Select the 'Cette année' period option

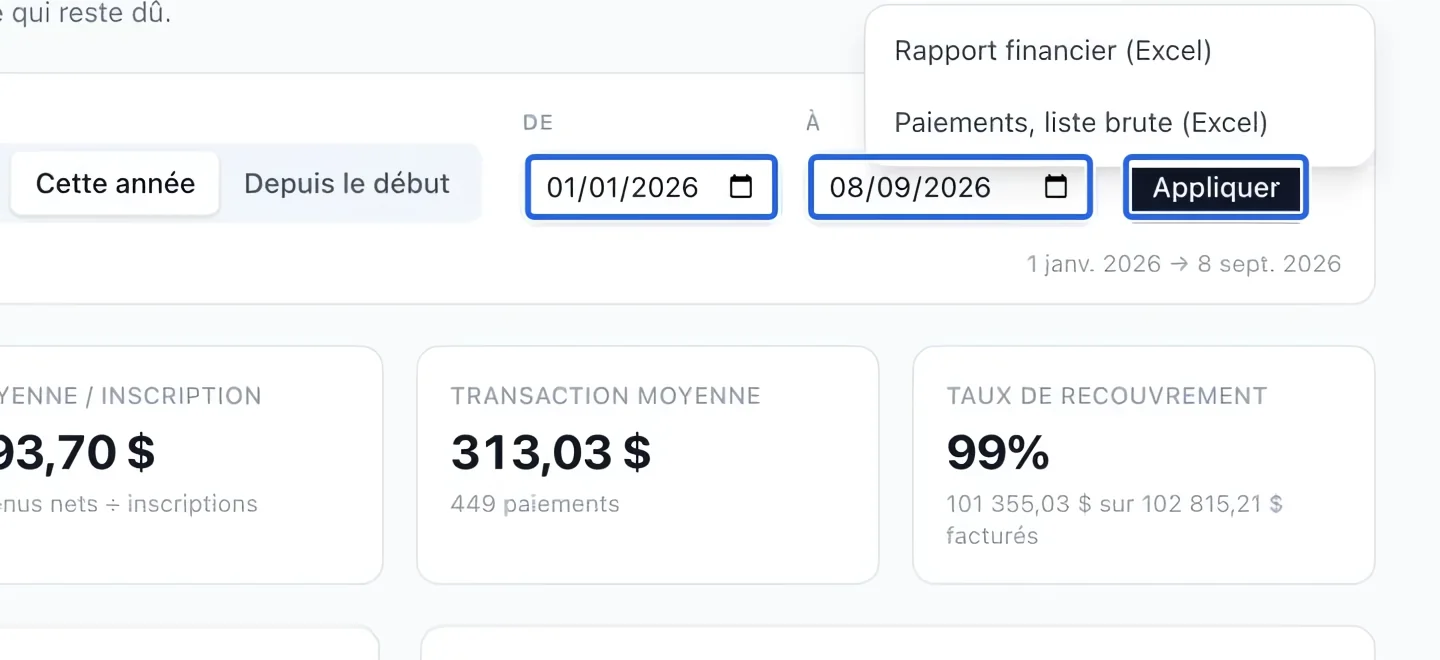tap(115, 184)
